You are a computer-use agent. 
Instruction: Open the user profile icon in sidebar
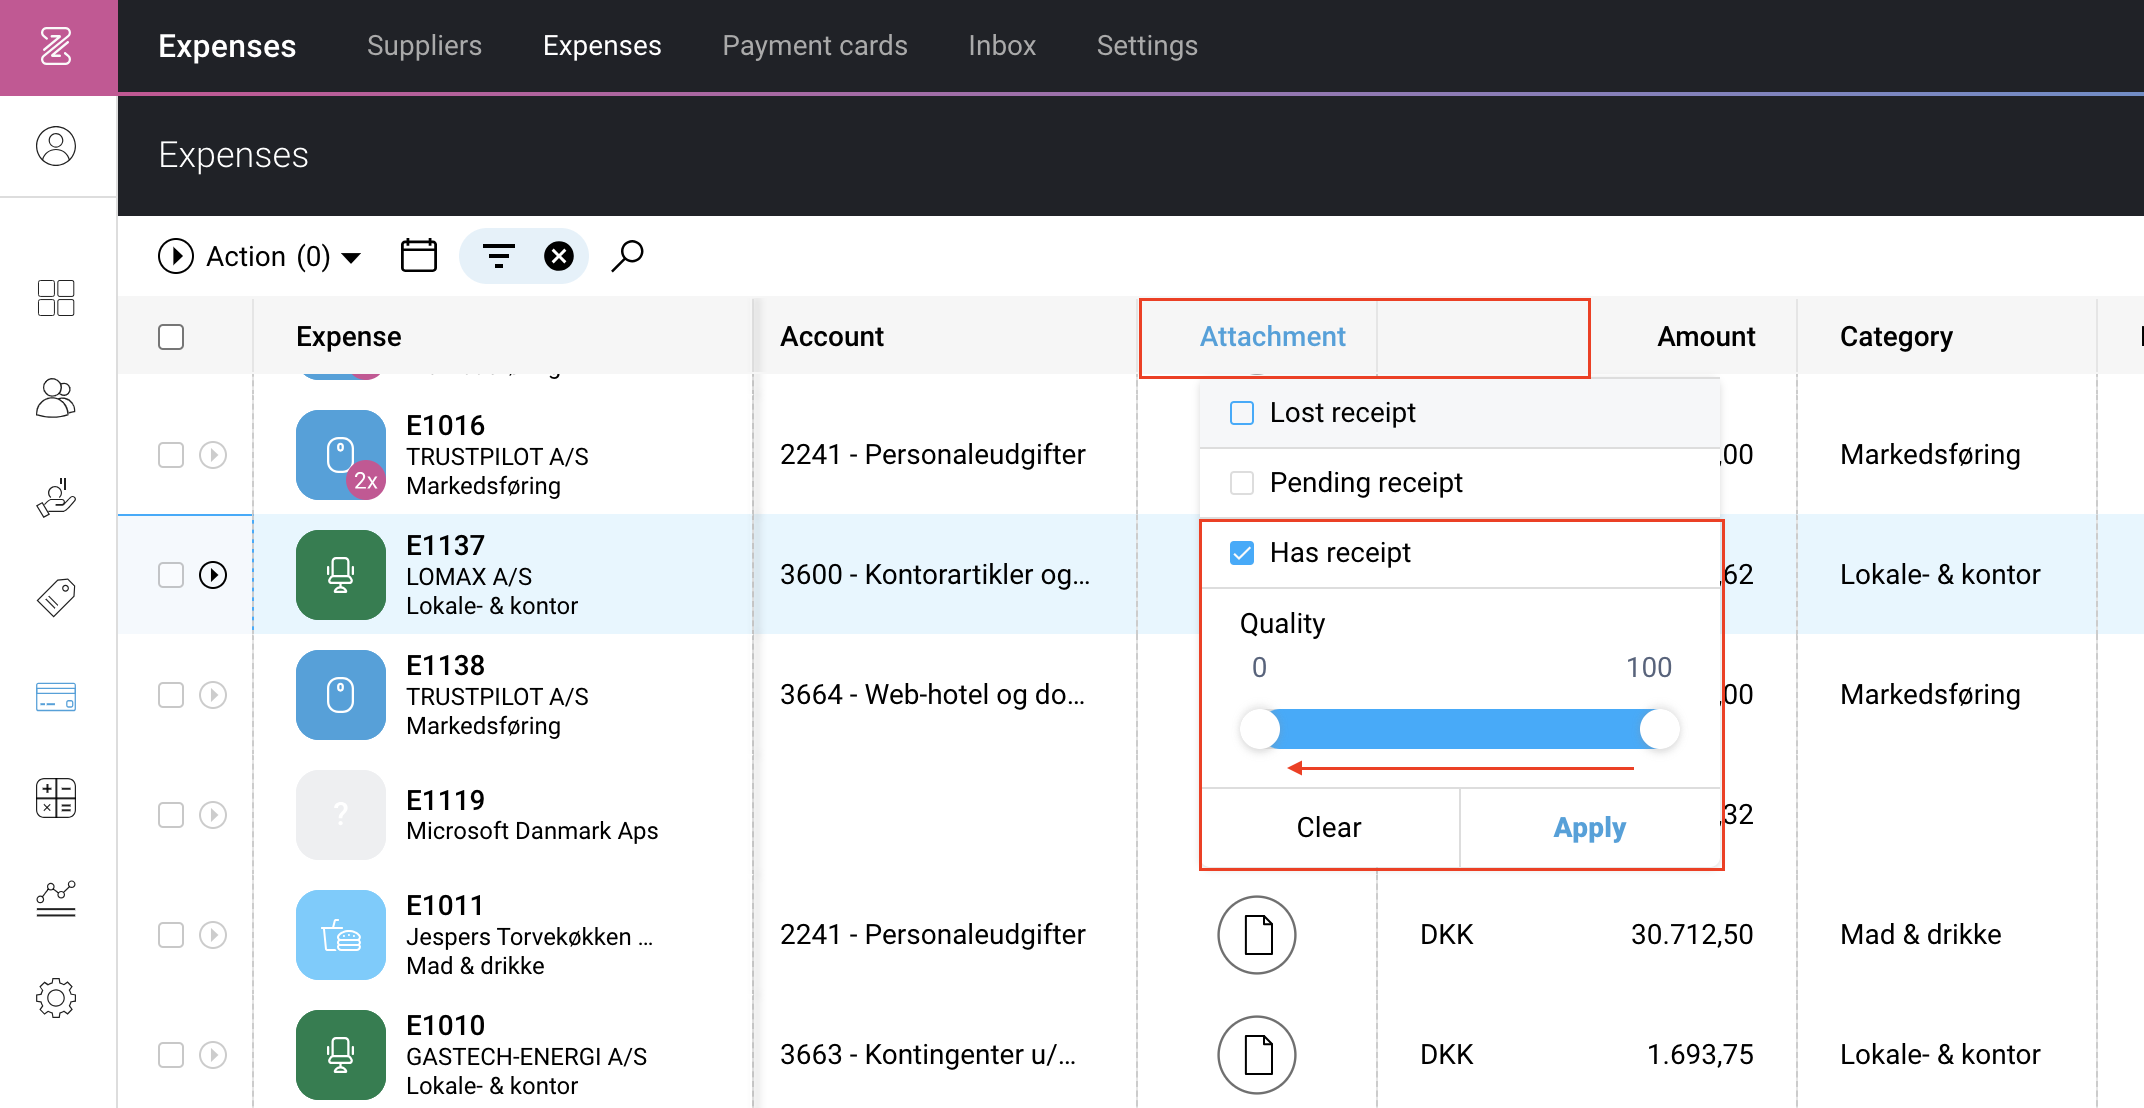click(x=56, y=146)
